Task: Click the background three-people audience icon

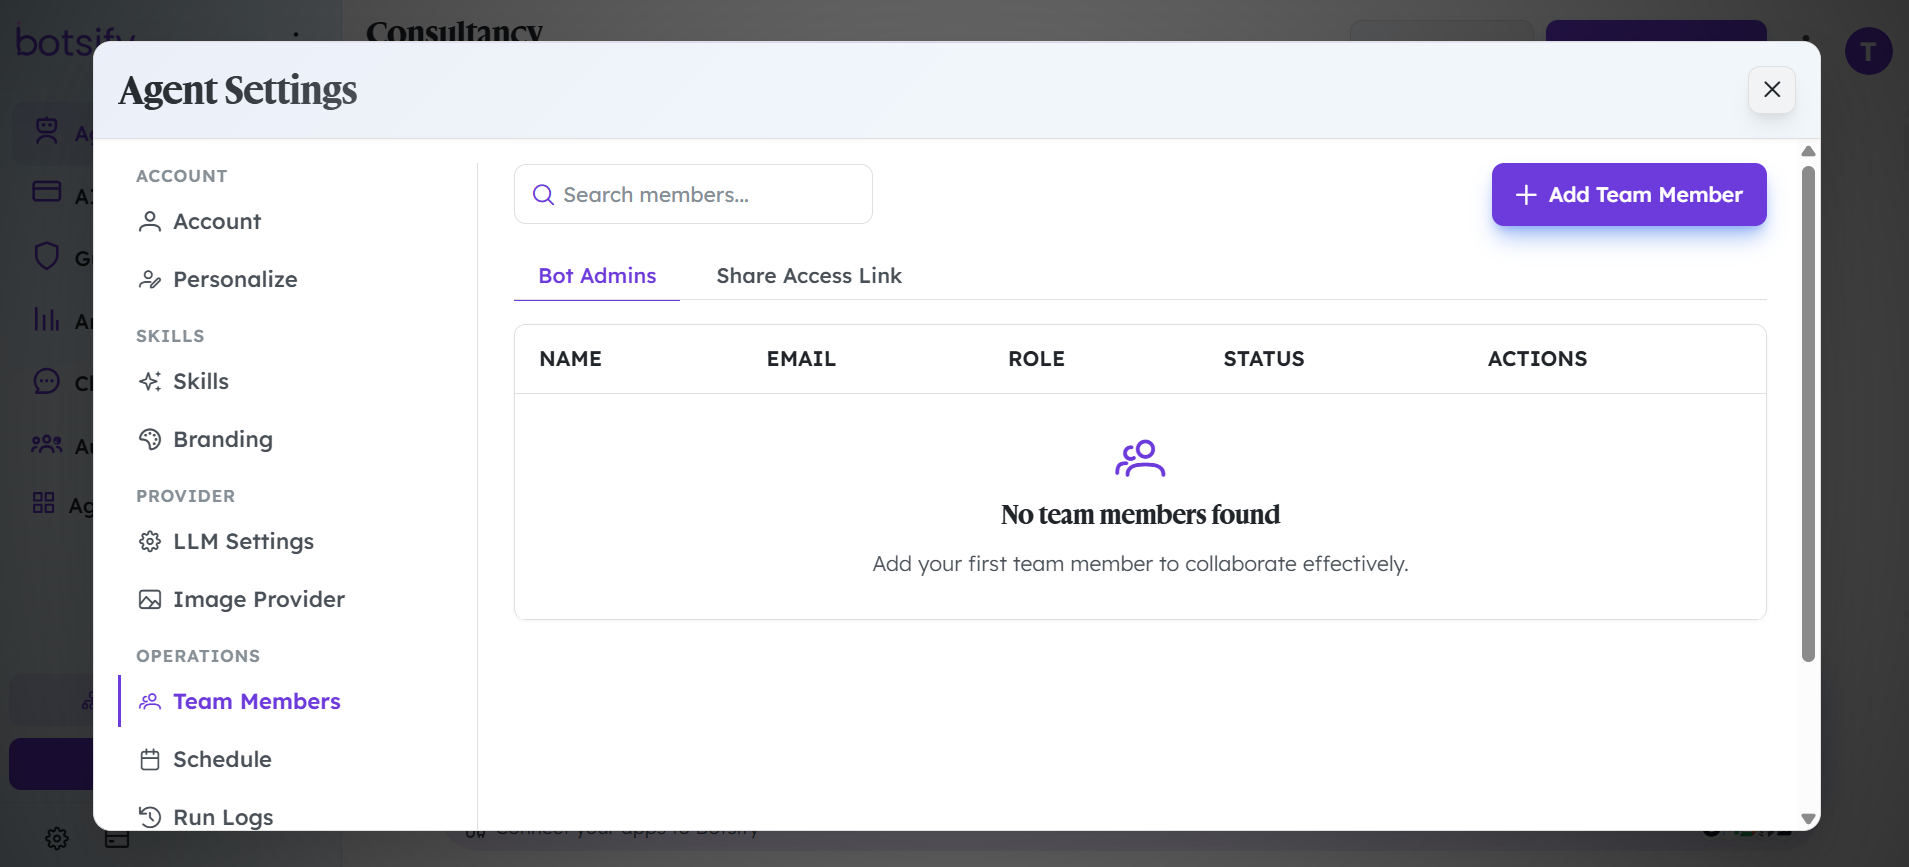Action: [47, 443]
